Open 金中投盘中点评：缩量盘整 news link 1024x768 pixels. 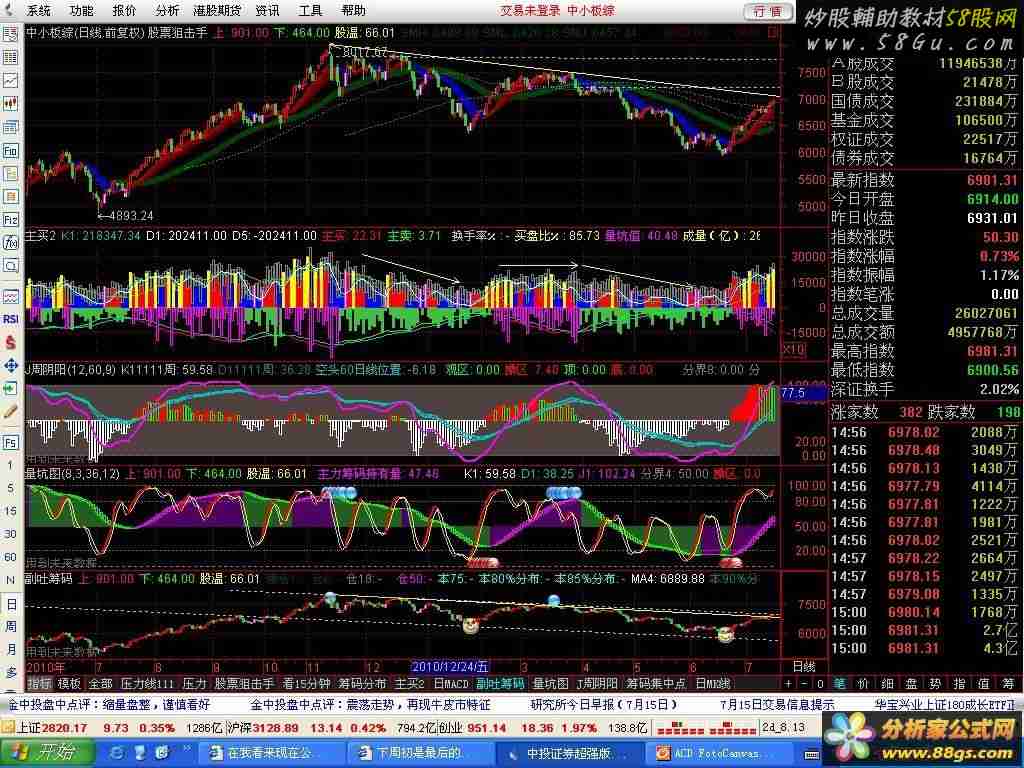click(x=108, y=705)
